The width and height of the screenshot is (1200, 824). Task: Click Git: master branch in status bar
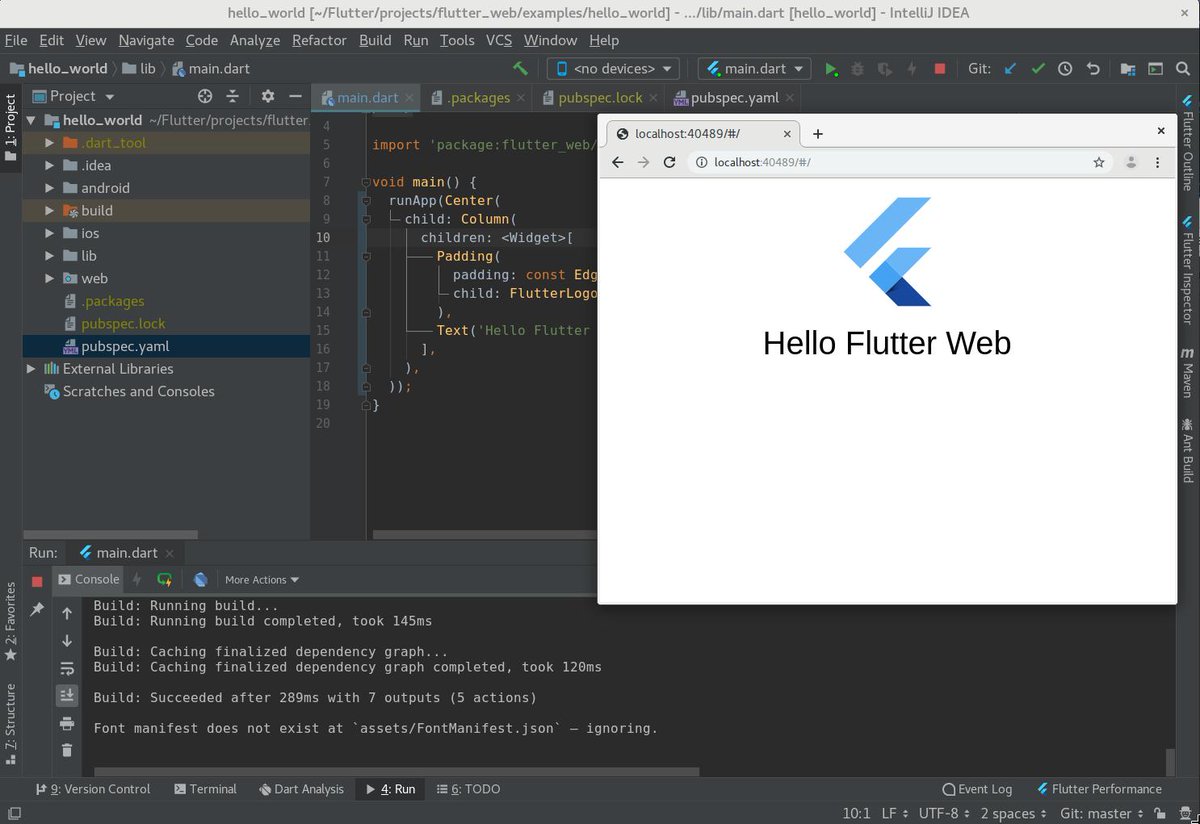1103,814
